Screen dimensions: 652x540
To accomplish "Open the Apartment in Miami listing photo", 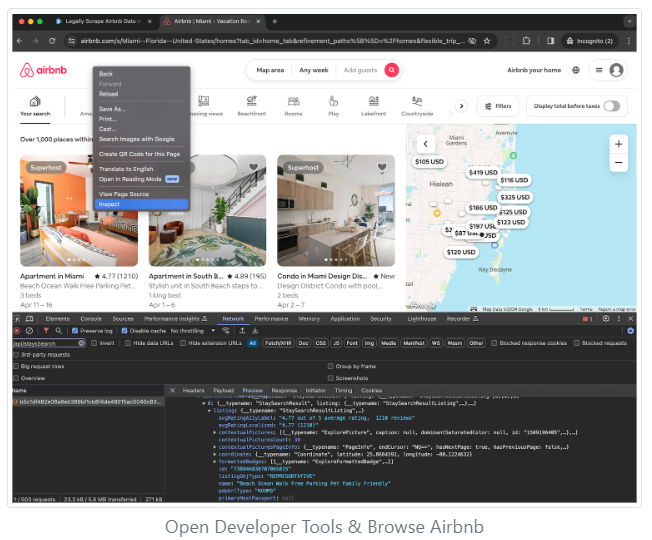I will point(79,210).
